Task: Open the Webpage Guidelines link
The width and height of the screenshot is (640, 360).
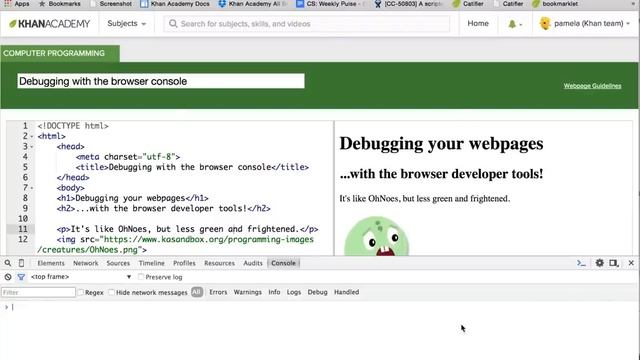Action: point(592,86)
